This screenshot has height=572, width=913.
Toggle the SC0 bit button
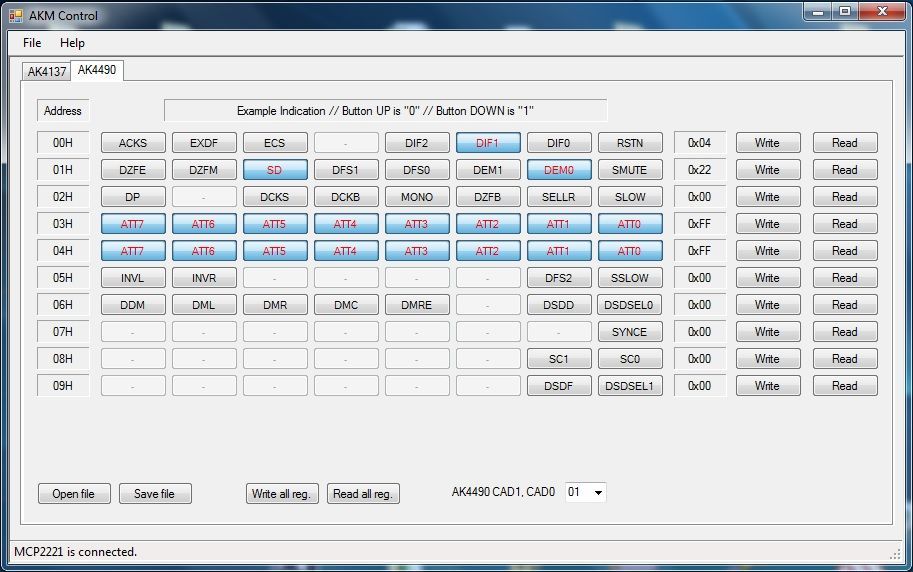coord(630,359)
